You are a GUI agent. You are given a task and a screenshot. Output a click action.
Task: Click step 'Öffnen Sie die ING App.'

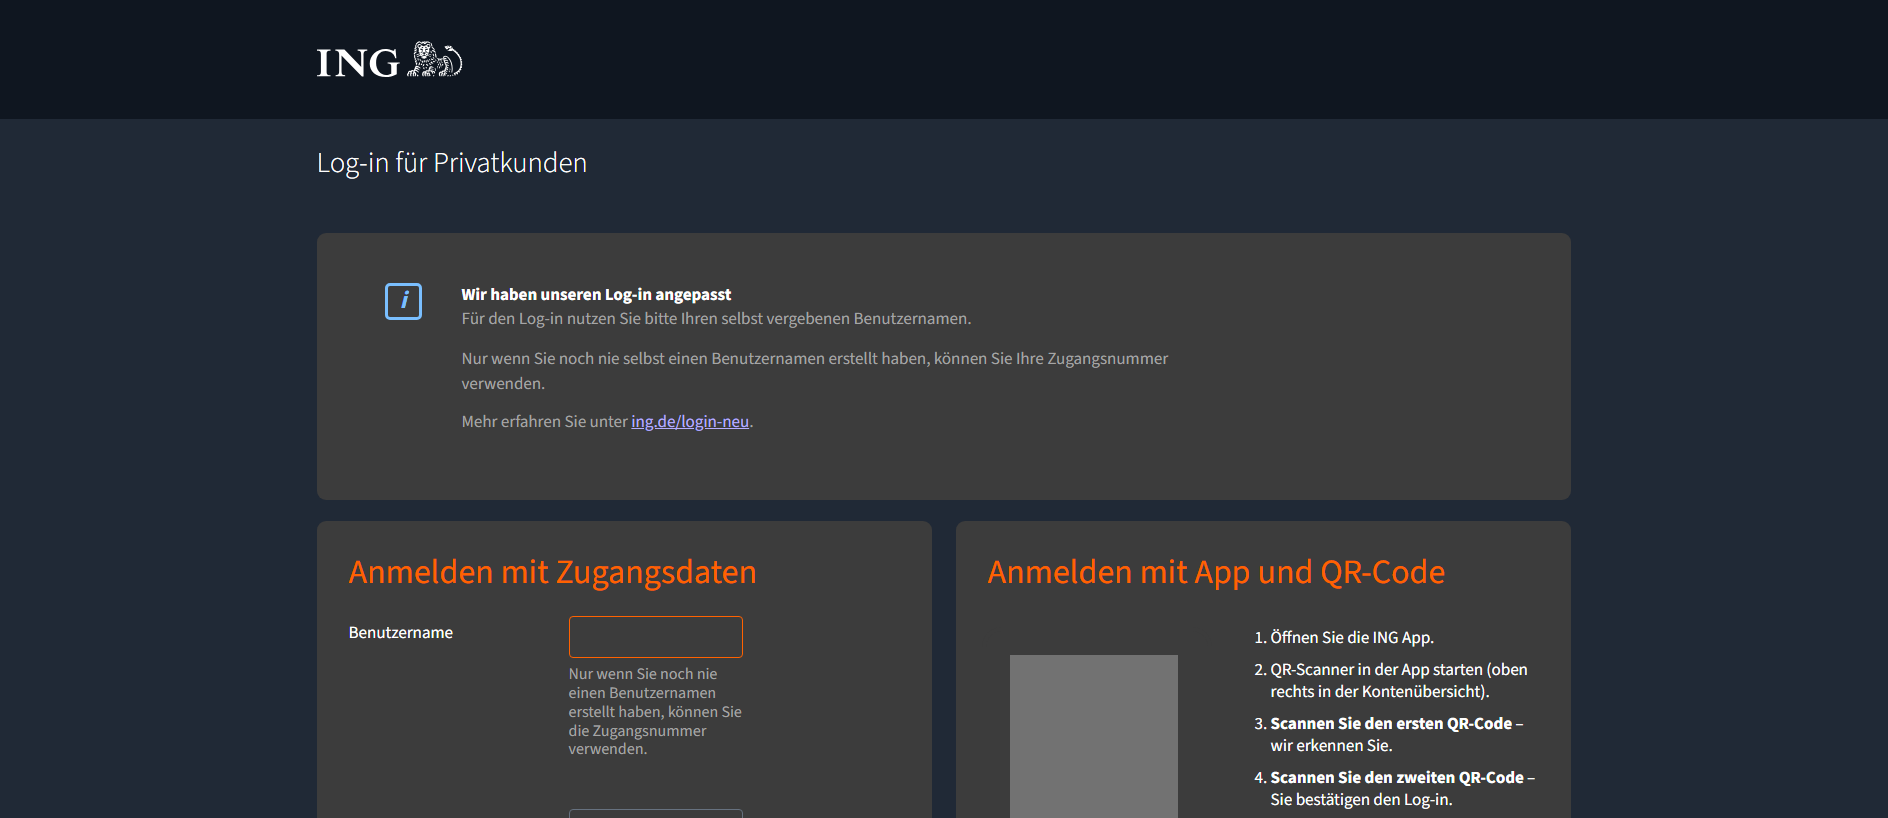point(1352,638)
